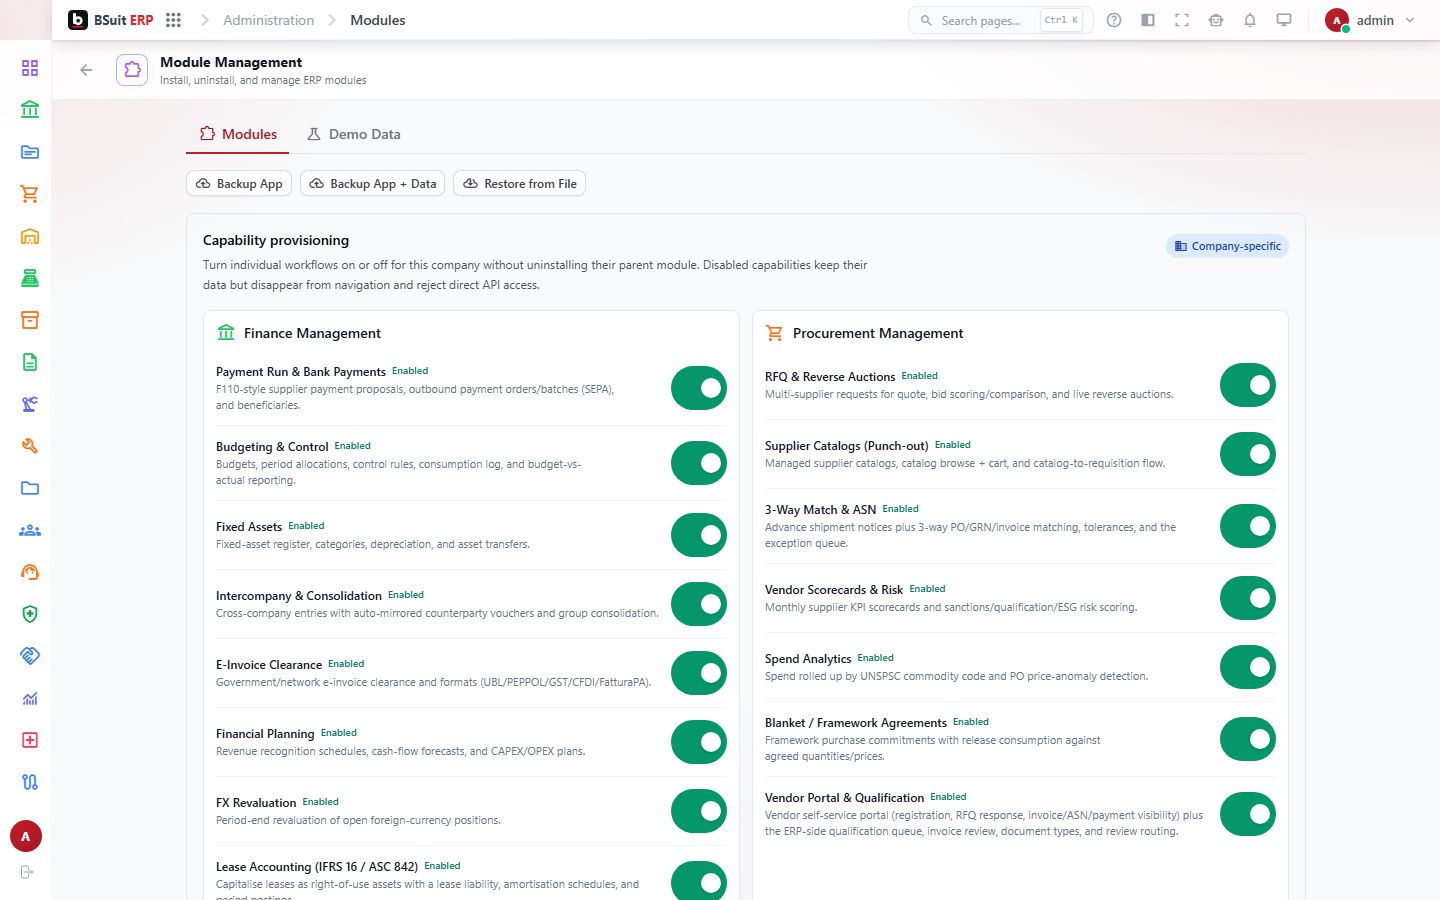This screenshot has width=1440, height=900.
Task: Disable the Spend Analytics capability
Action: click(x=1248, y=667)
